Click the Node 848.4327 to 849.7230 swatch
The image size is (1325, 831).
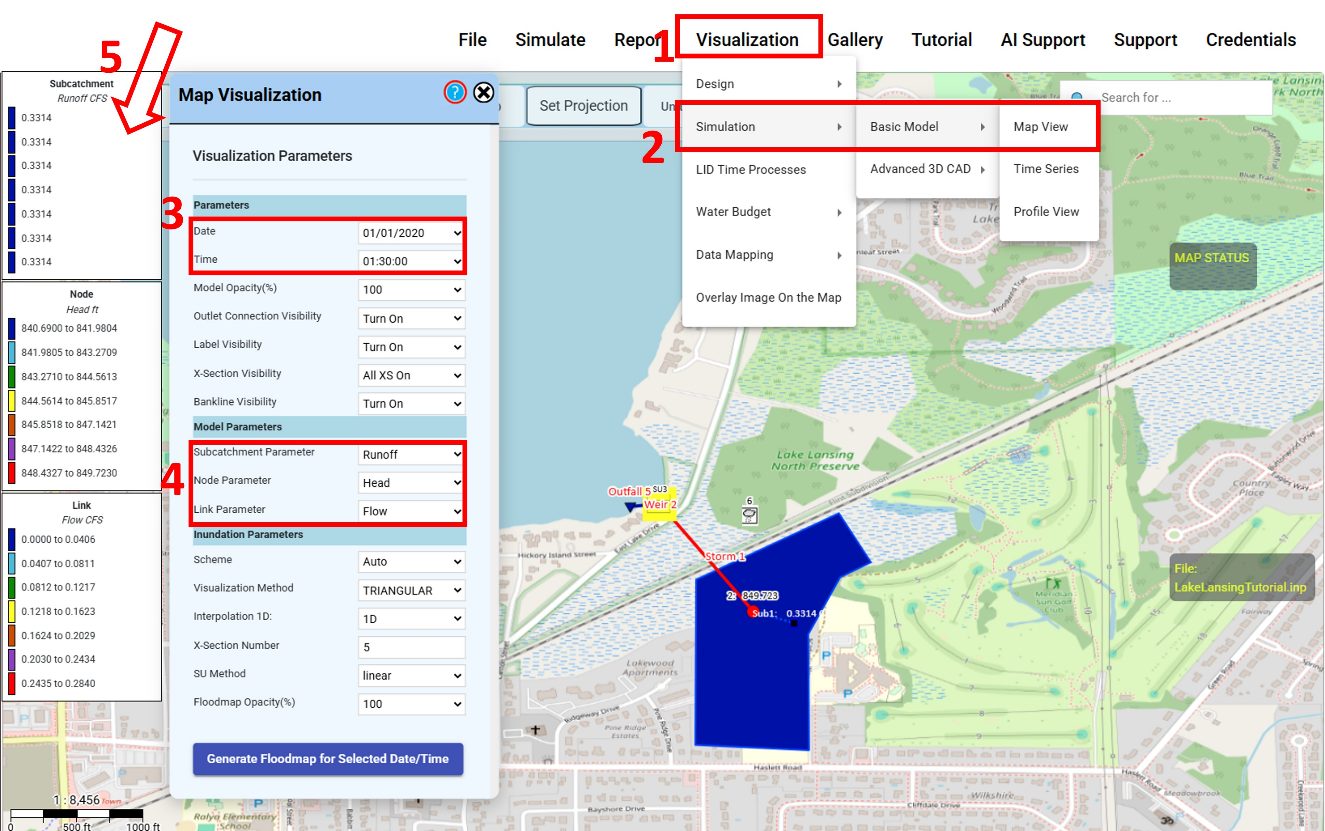(12, 473)
